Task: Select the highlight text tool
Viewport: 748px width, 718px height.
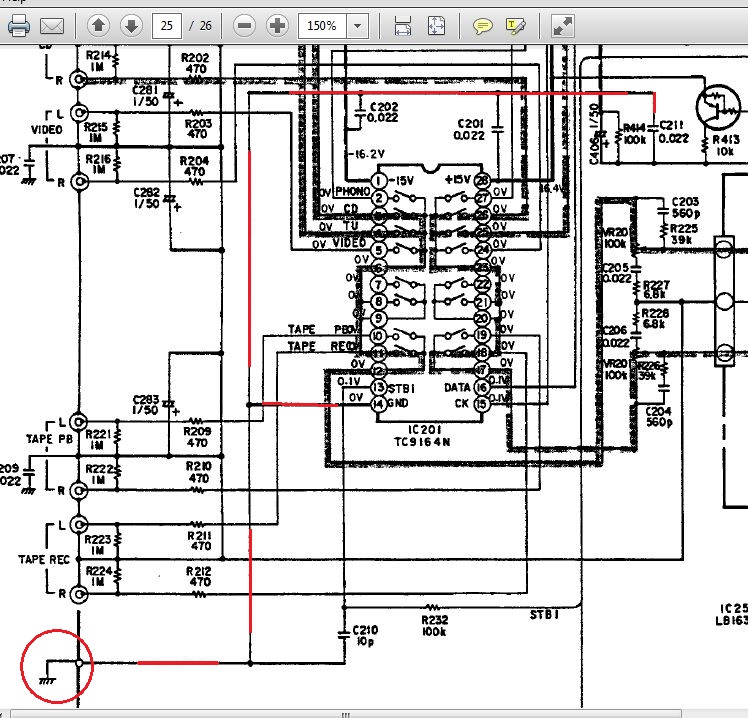Action: click(x=516, y=26)
